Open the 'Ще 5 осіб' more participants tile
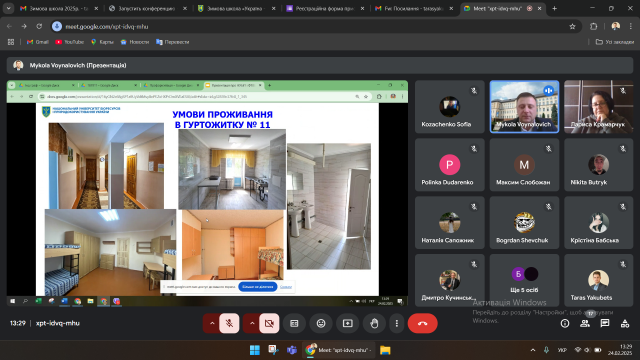 pyautogui.click(x=524, y=280)
